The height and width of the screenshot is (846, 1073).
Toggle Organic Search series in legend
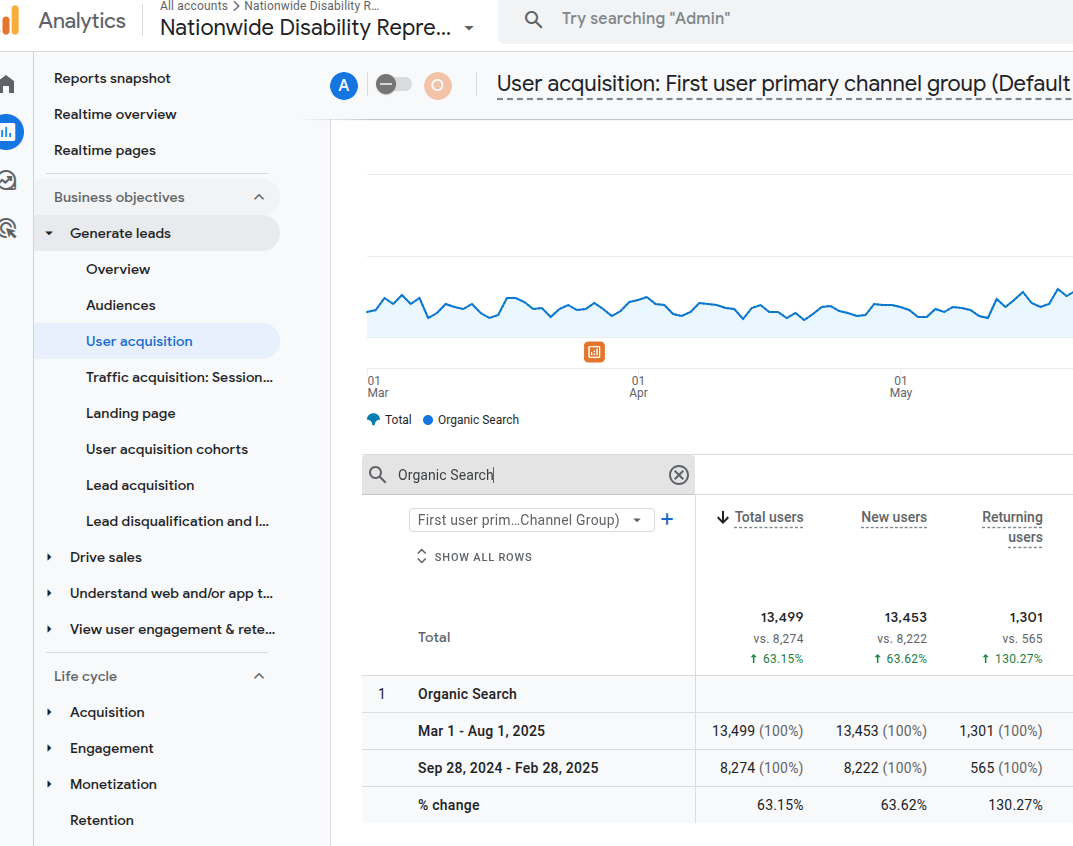click(471, 420)
